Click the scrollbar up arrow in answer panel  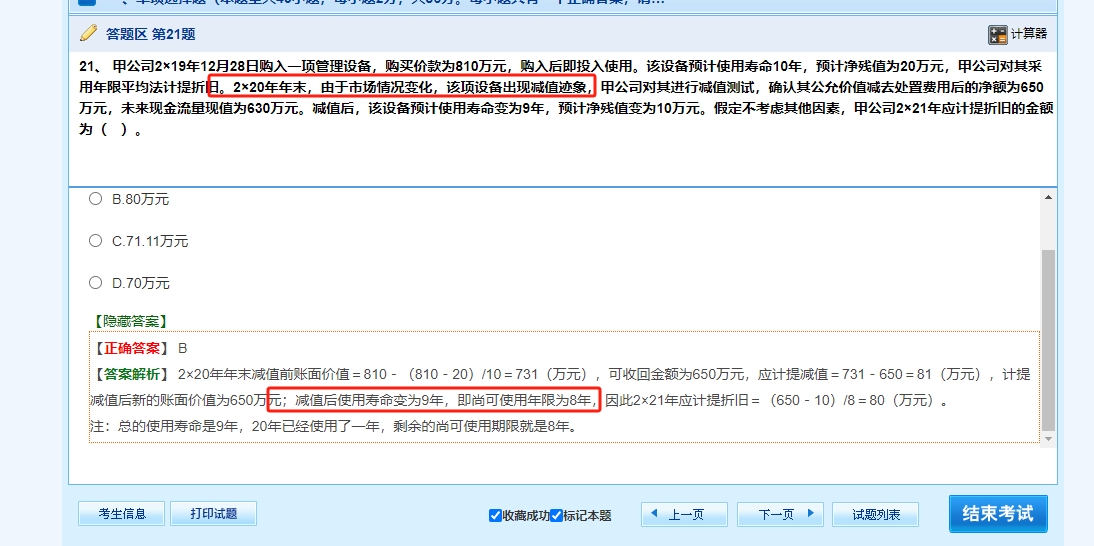[1048, 198]
